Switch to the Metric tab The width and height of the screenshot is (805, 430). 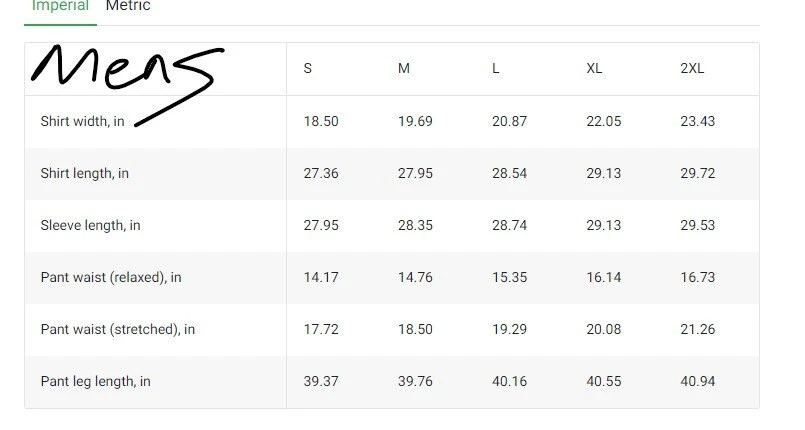tap(128, 6)
